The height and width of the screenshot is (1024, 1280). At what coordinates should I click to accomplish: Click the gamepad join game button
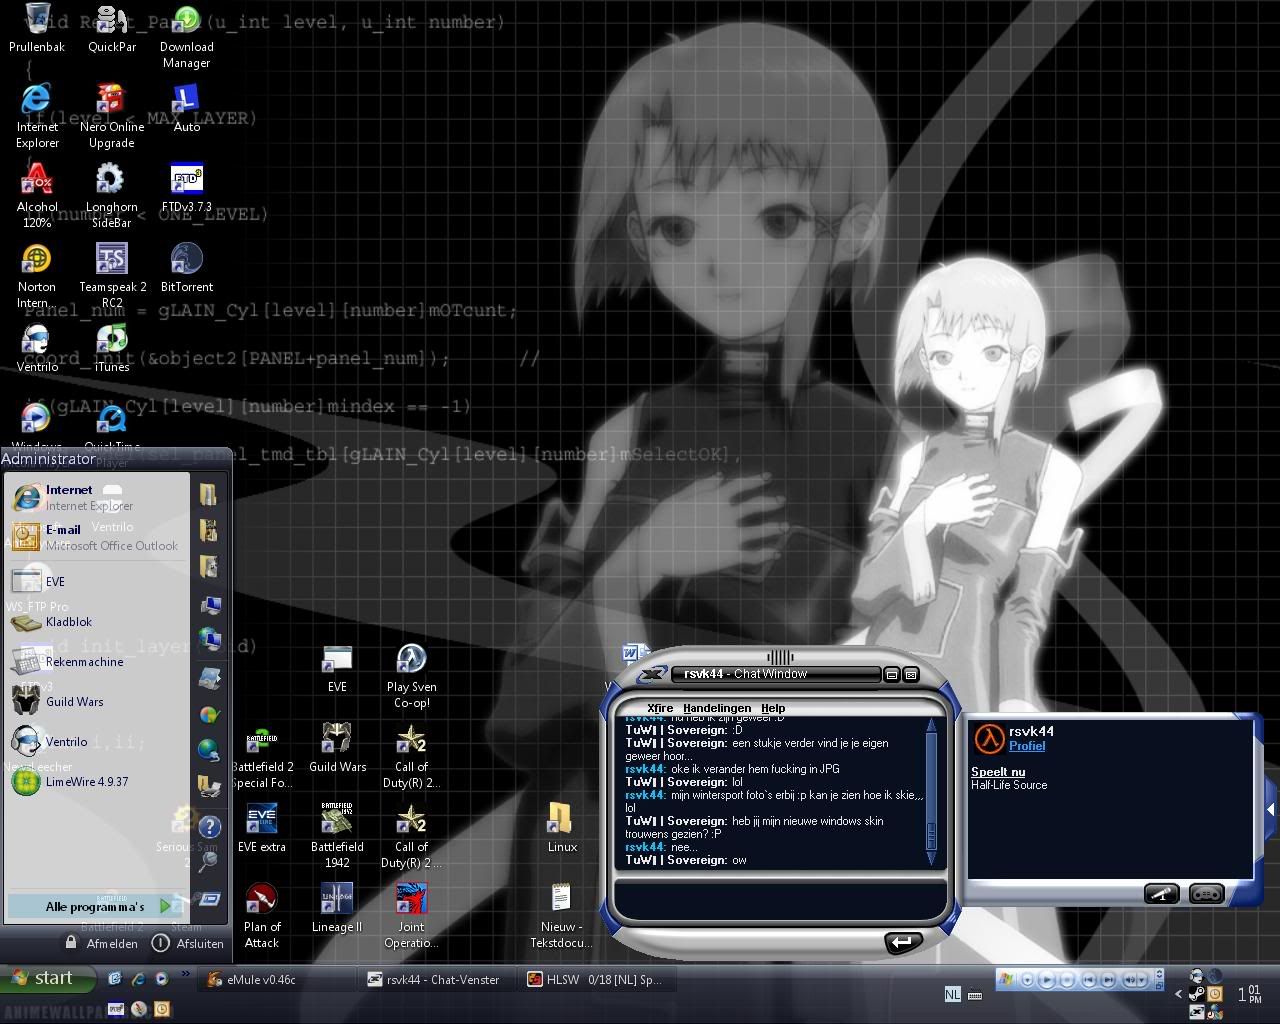[1206, 894]
